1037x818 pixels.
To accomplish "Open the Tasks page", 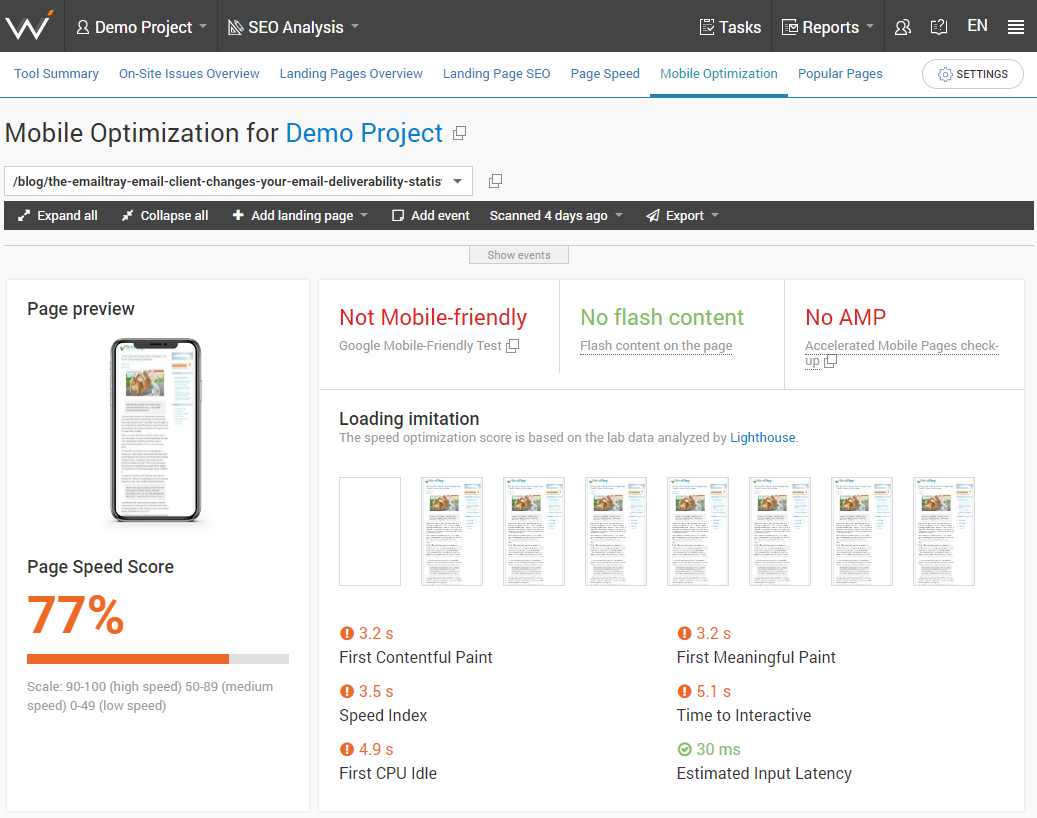I will point(730,27).
